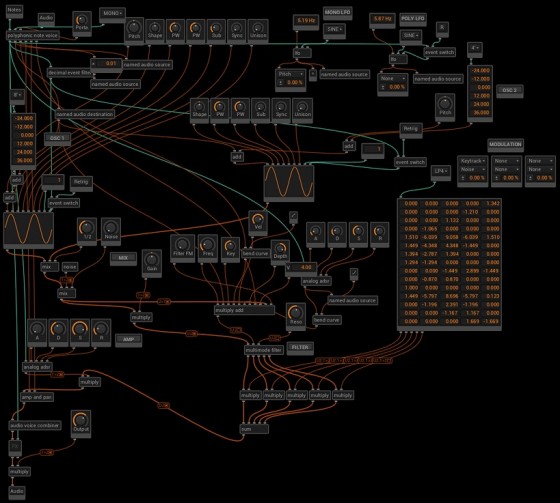Click the Depth knob above the envelope value
This screenshot has height=503, width=560.
click(280, 252)
